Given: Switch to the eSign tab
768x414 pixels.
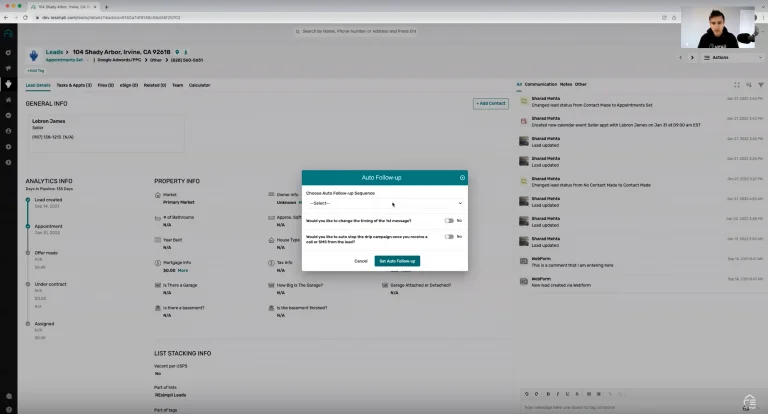Looking at the screenshot, I should [129, 85].
